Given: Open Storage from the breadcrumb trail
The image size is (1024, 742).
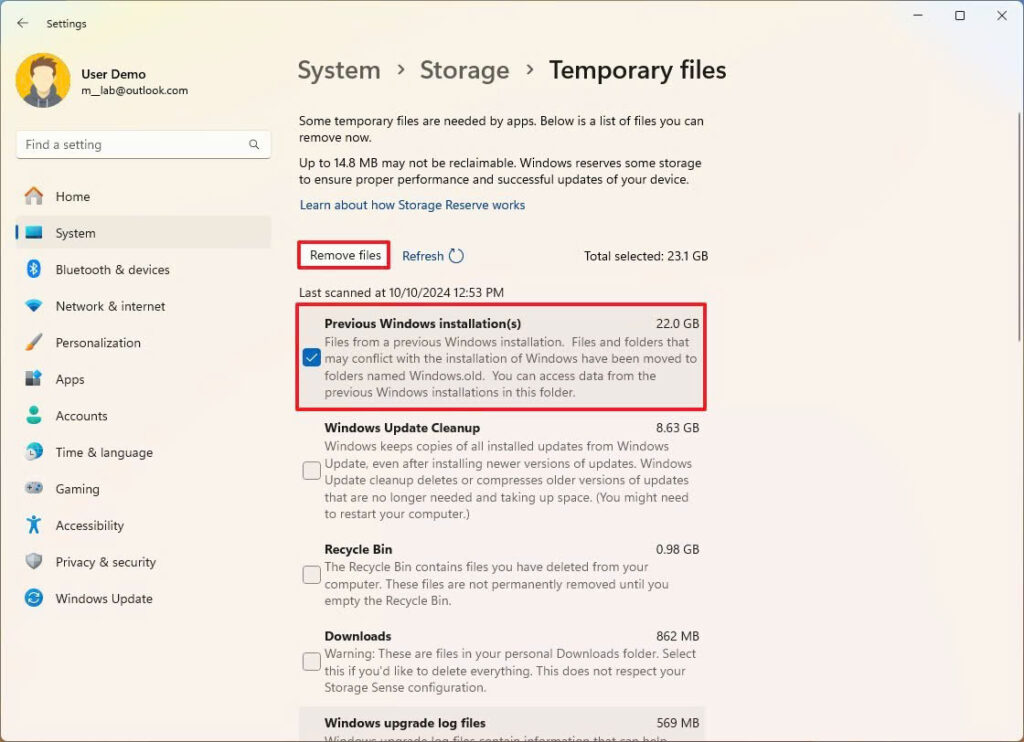Looking at the screenshot, I should point(464,70).
